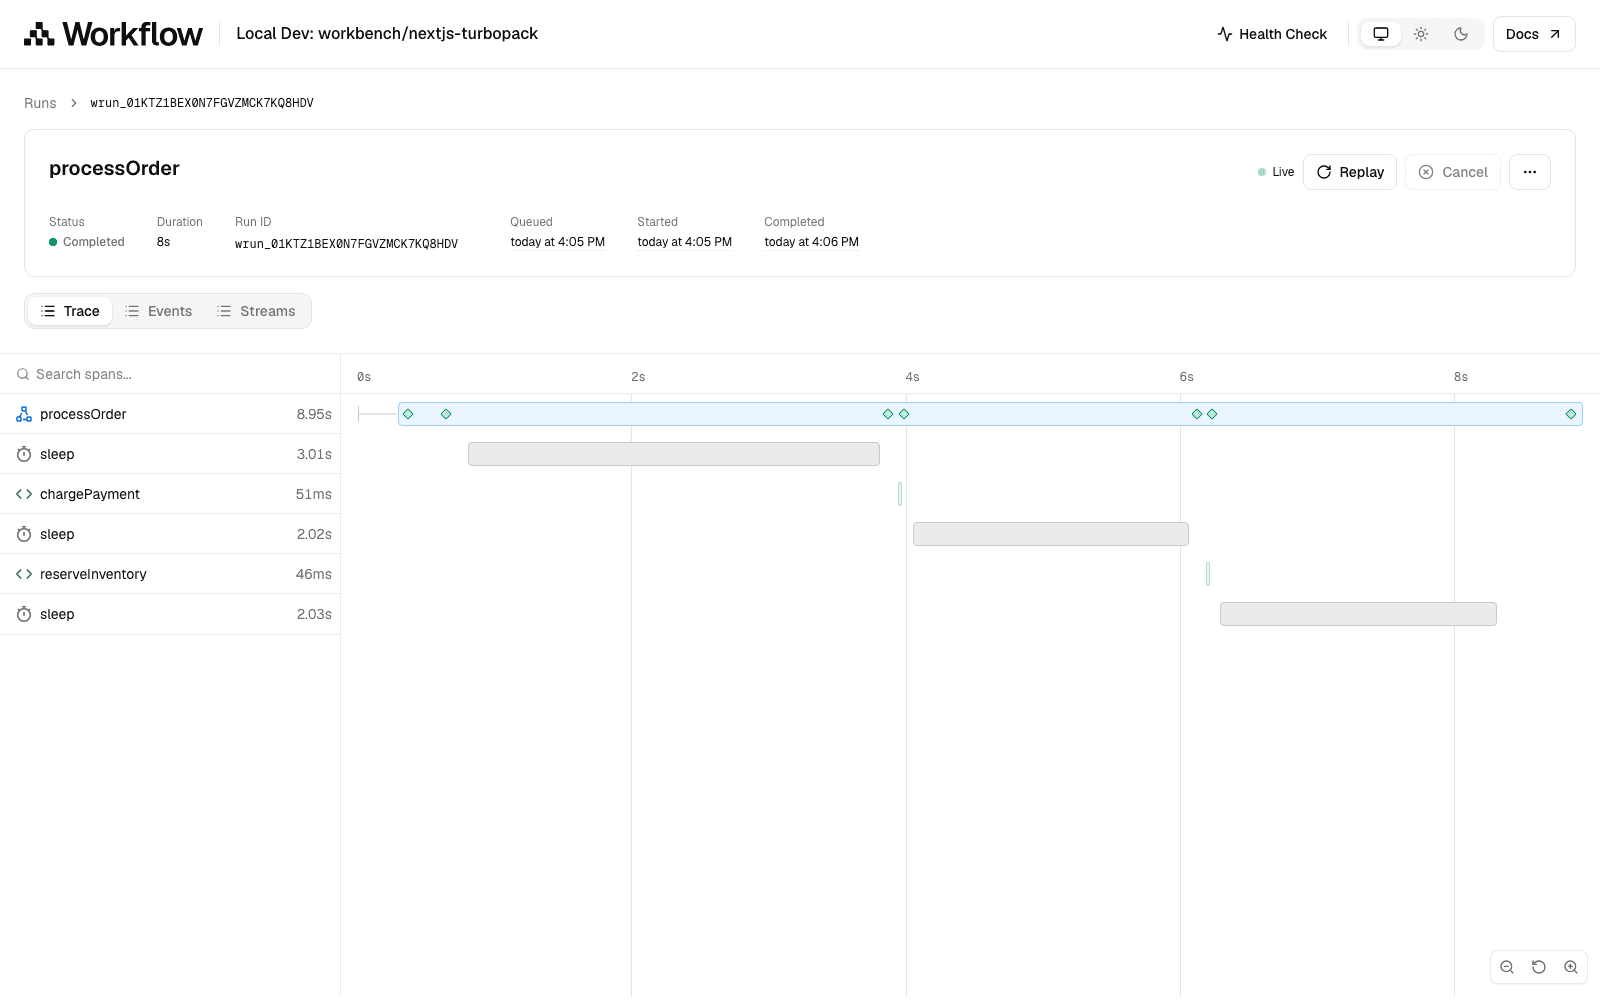Screen dimensions: 1600x1000
Task: Reset the trace timeline zoom
Action: (x=1539, y=967)
